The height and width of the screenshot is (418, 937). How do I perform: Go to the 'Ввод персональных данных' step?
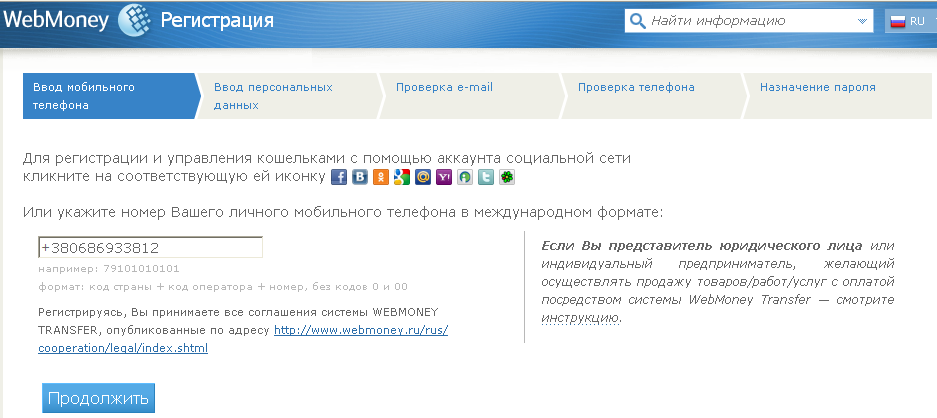(289, 96)
